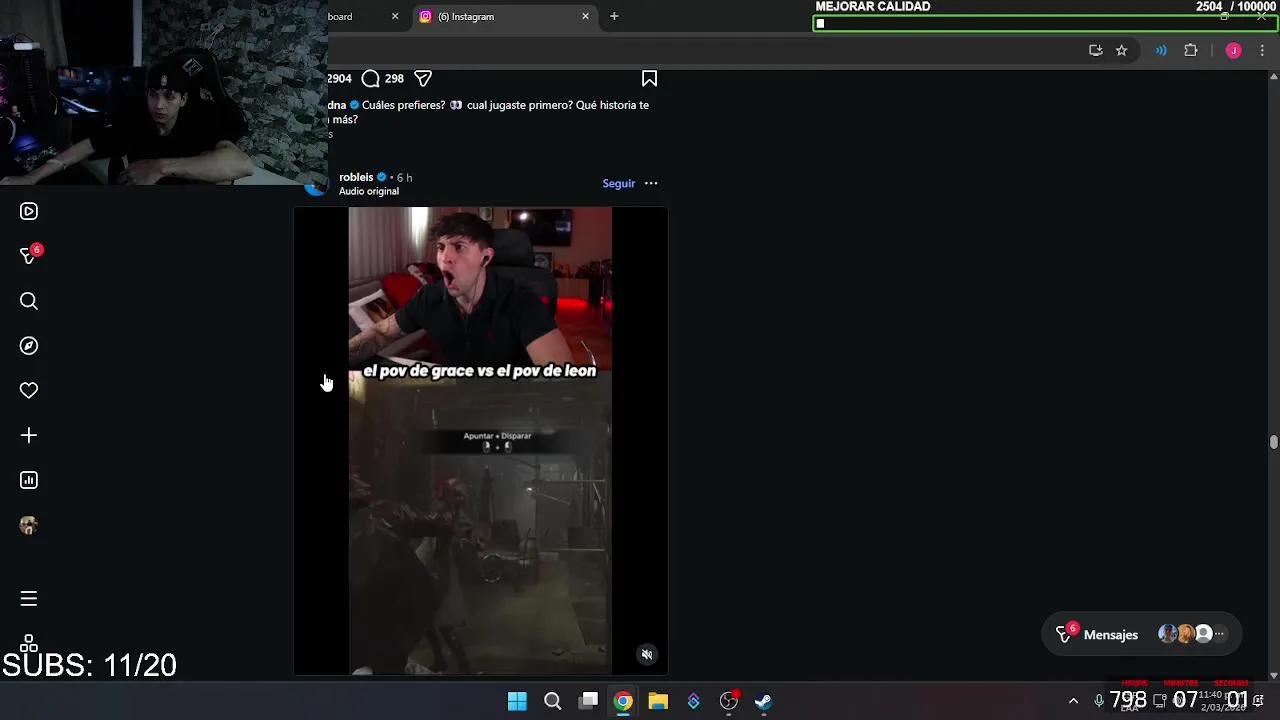Viewport: 1280px width, 720px height.
Task: Open Instagram search in the sidebar
Action: (28, 301)
